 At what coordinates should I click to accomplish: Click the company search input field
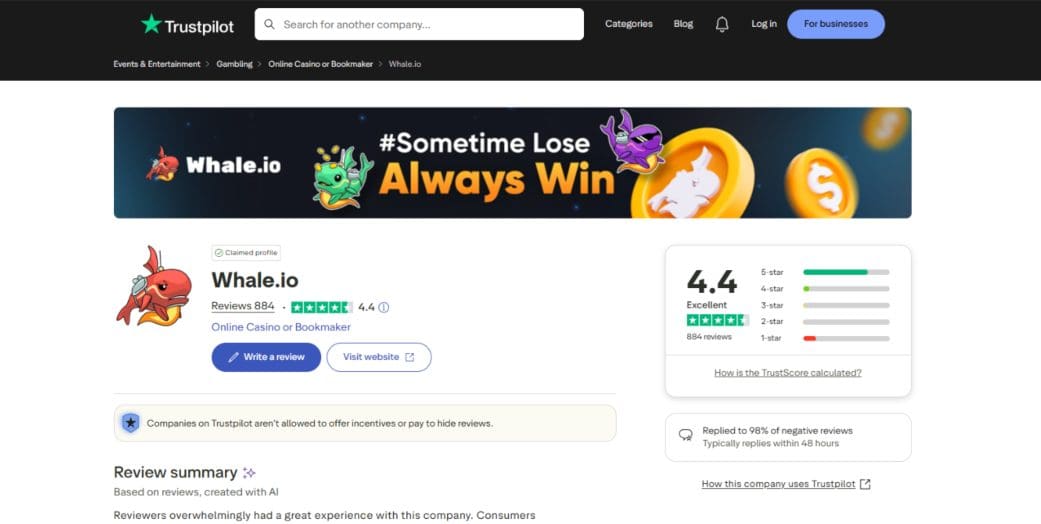click(x=430, y=24)
